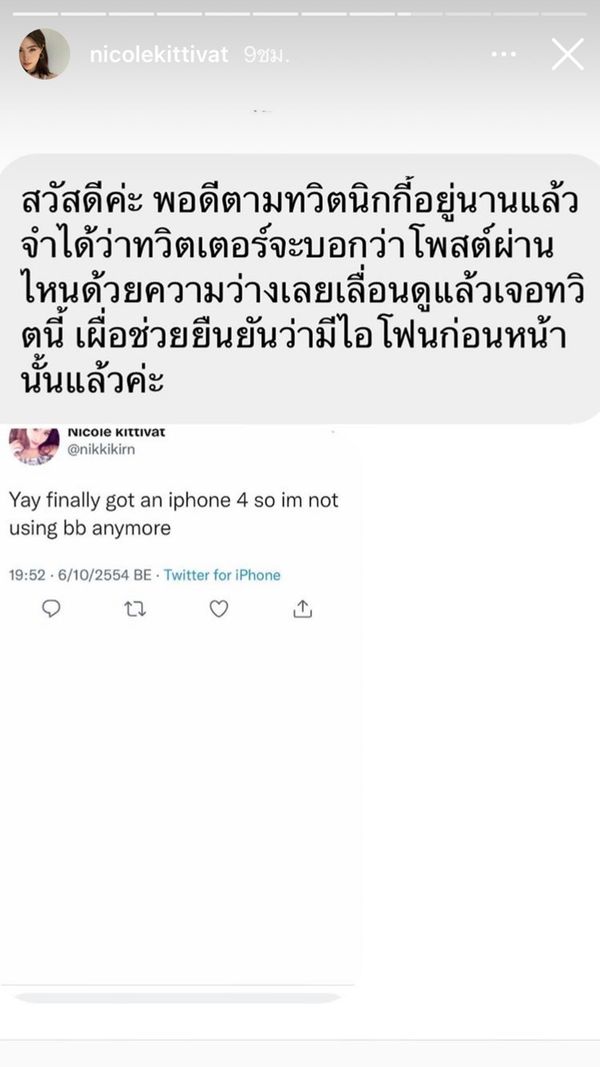Follow the Twitter for iPhone link
600x1067 pixels.
pyautogui.click(x=222, y=575)
